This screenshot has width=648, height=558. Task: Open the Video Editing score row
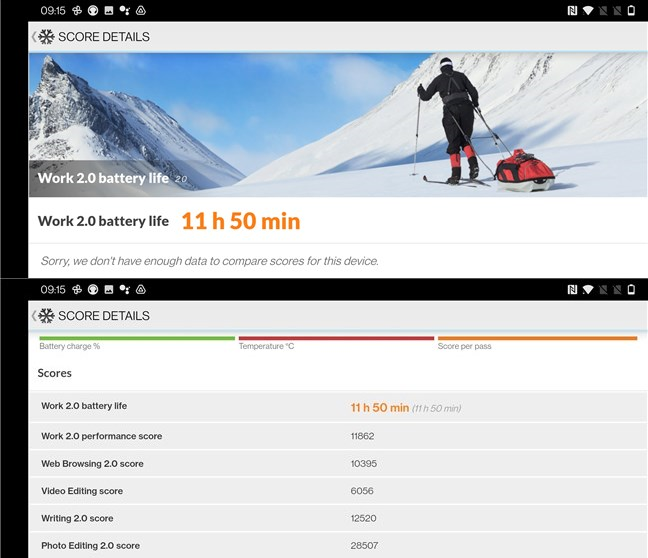338,491
